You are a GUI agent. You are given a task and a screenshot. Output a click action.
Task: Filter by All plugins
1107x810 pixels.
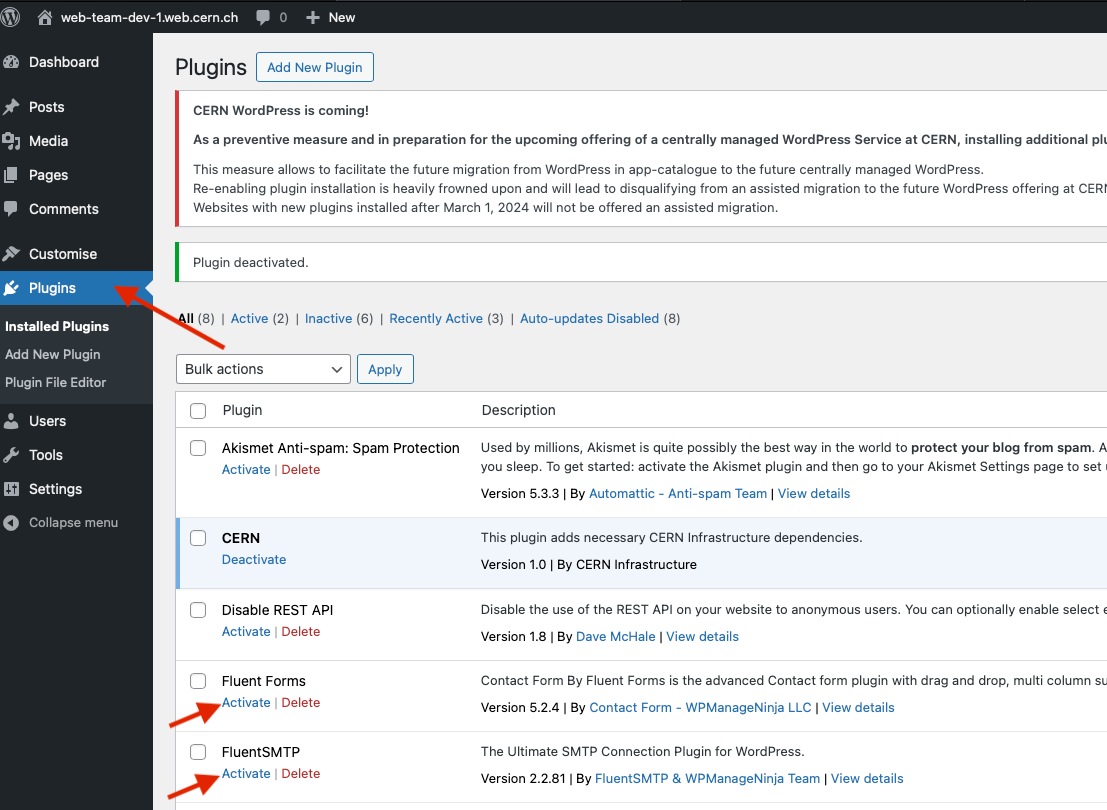pos(186,318)
